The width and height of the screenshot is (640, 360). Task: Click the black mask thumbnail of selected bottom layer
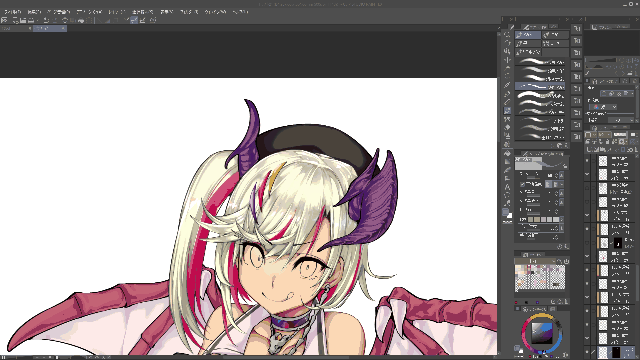click(x=616, y=352)
